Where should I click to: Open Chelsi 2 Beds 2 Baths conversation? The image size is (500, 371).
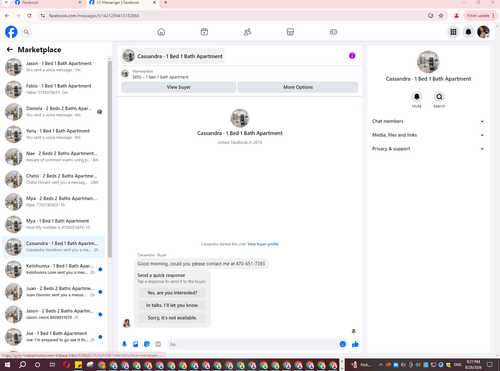click(54, 179)
